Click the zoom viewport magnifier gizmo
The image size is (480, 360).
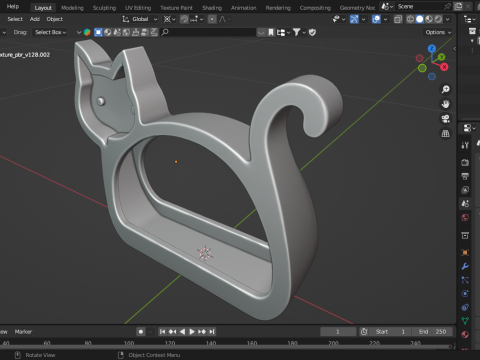point(446,89)
